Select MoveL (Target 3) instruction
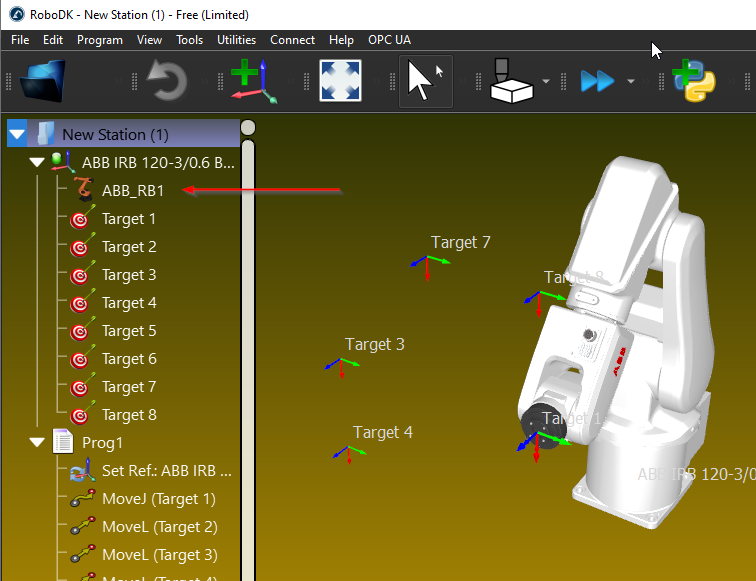 160,555
